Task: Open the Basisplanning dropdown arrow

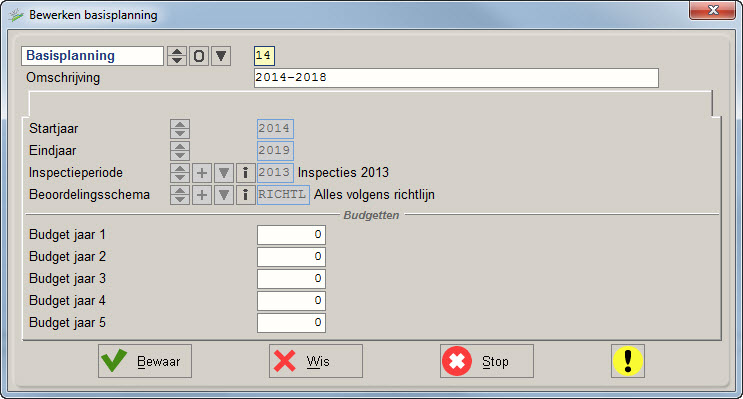Action: (221, 56)
